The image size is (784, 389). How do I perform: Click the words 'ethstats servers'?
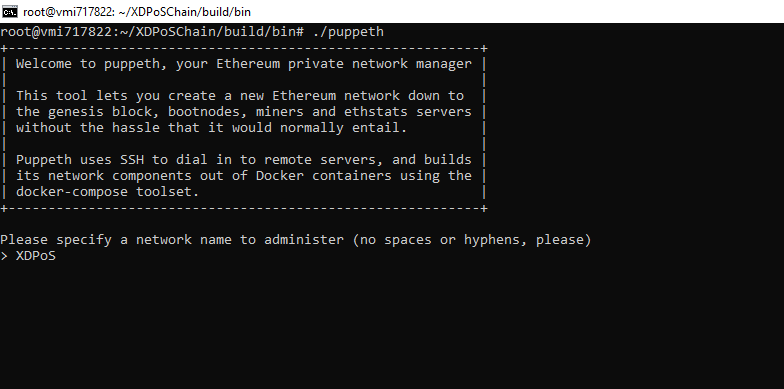[408, 112]
